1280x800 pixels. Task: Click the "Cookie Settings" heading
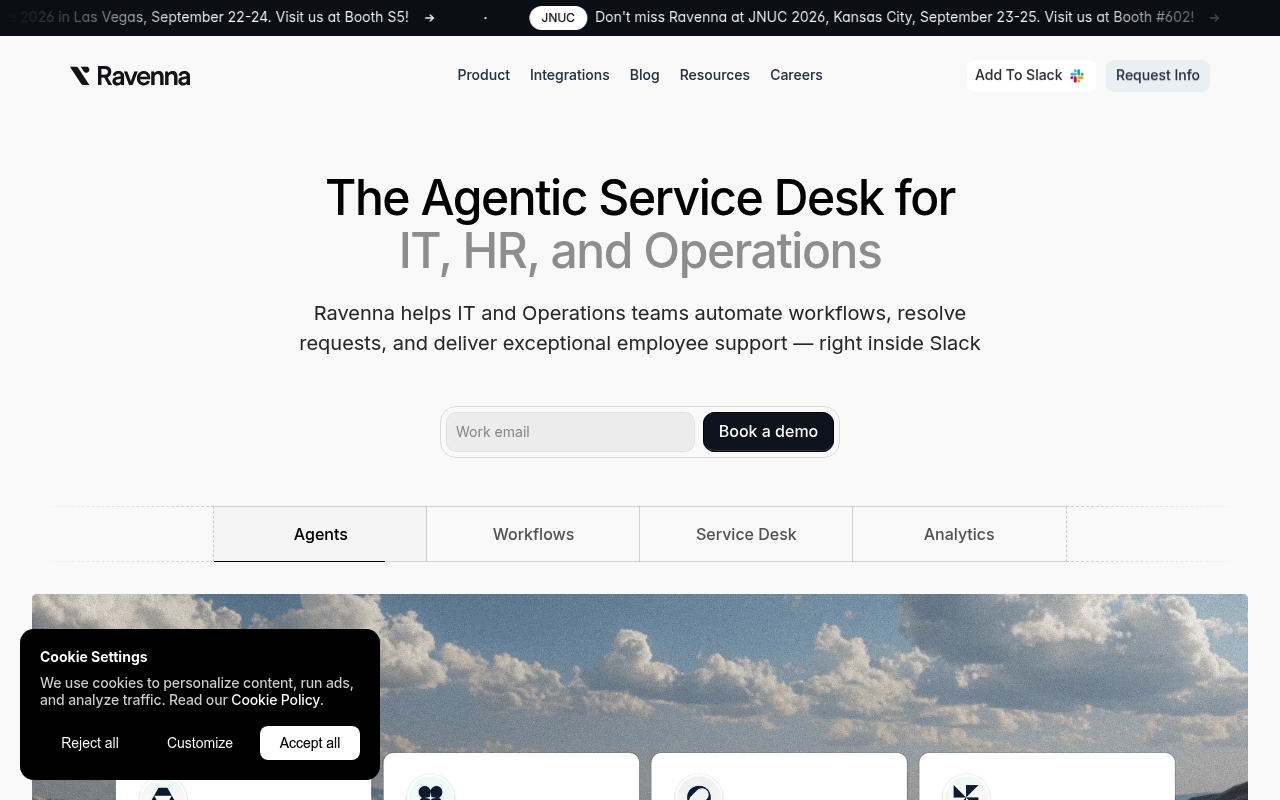pyautogui.click(x=94, y=657)
